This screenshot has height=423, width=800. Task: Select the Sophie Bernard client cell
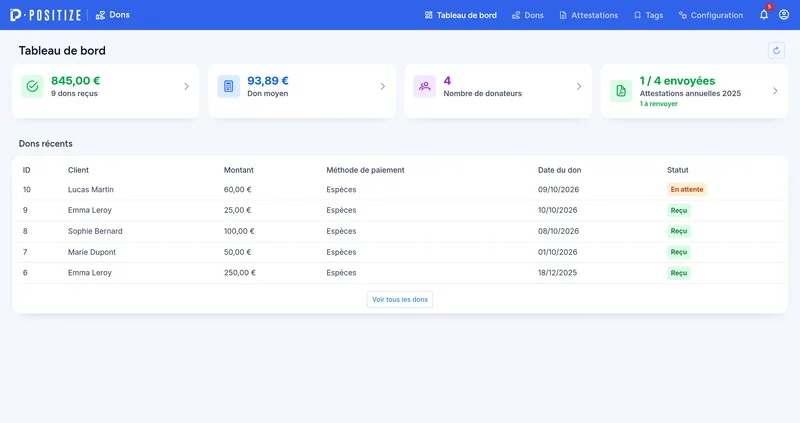click(95, 231)
